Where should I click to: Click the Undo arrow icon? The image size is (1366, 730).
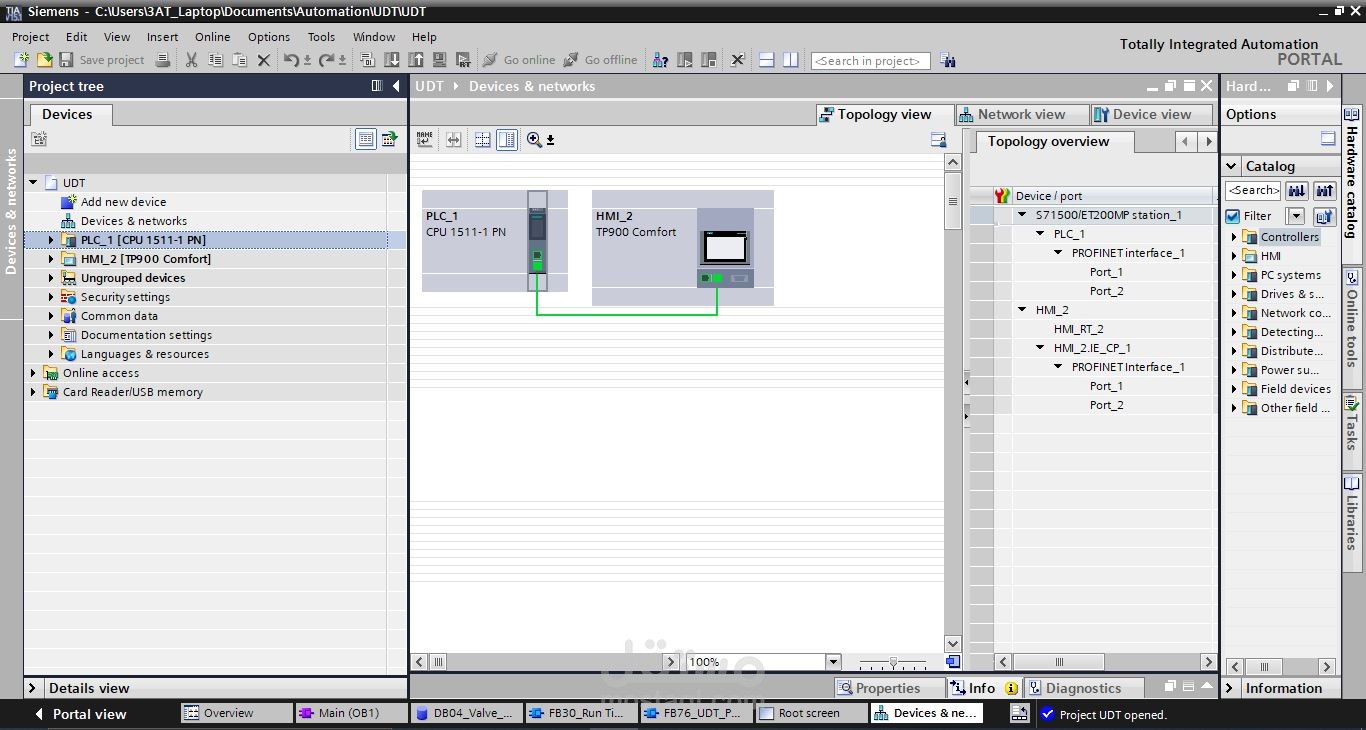point(291,60)
